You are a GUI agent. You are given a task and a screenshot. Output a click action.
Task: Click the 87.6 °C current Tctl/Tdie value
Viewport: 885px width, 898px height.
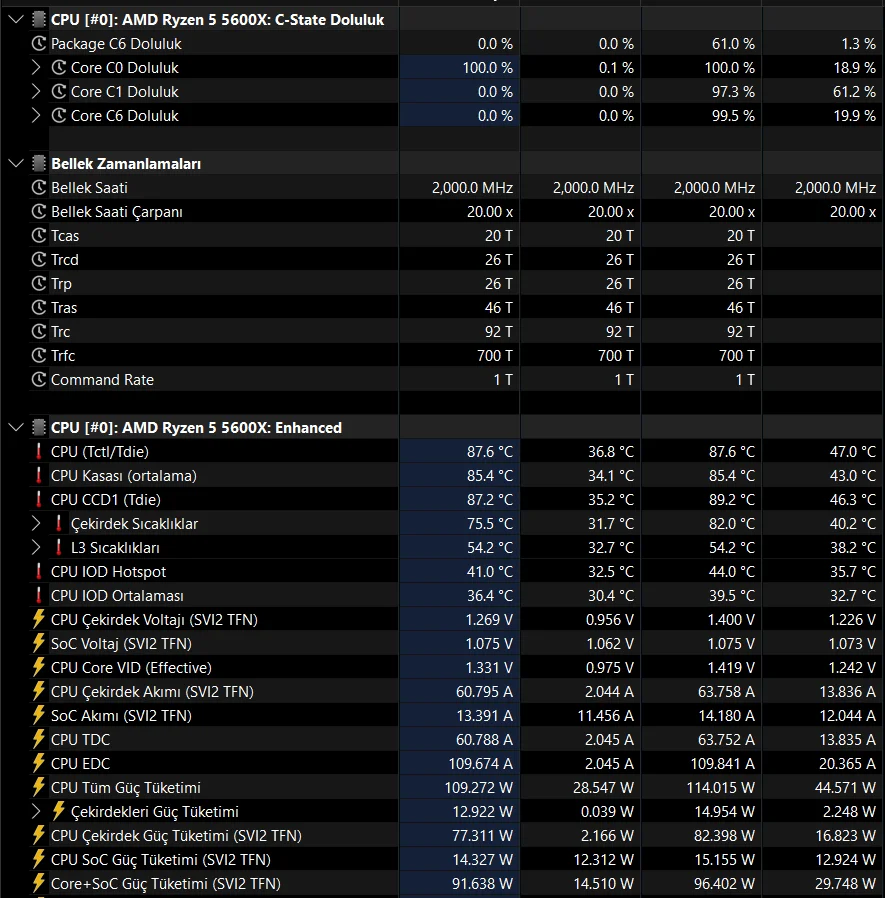[490, 452]
